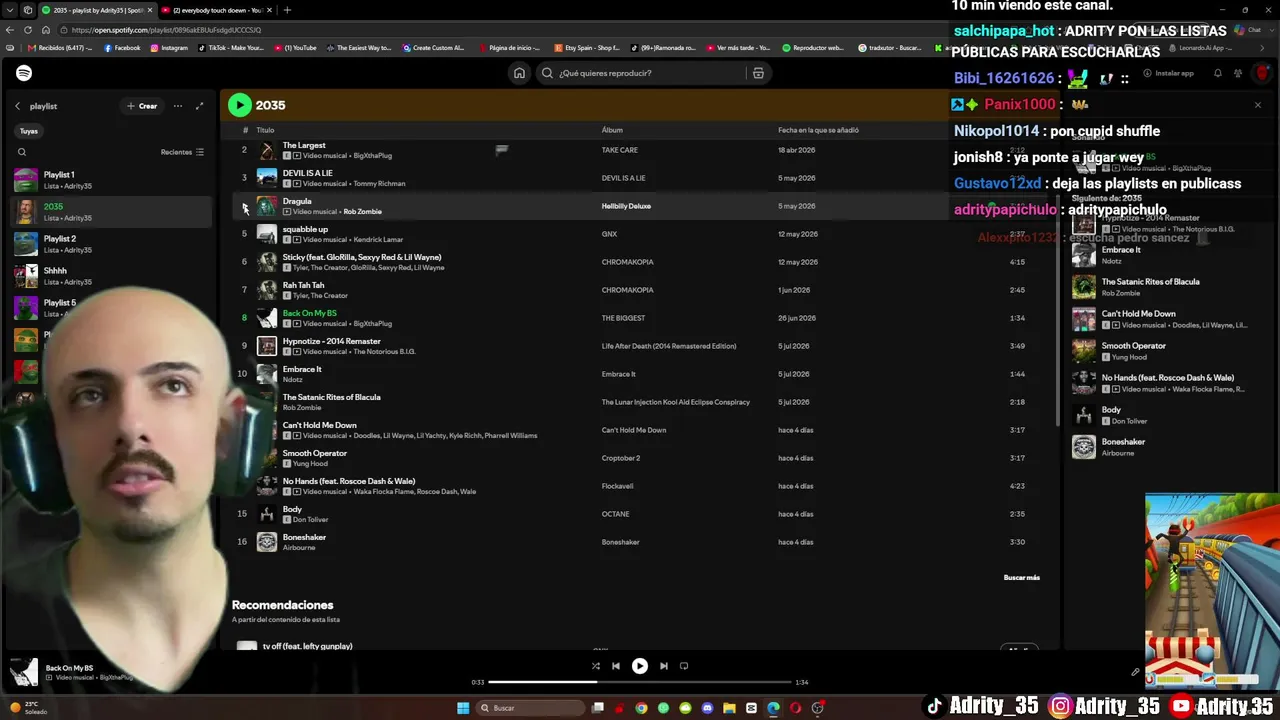
Task: Click the Hypnotize cover thumbnail in the tracklist
Action: (267, 346)
